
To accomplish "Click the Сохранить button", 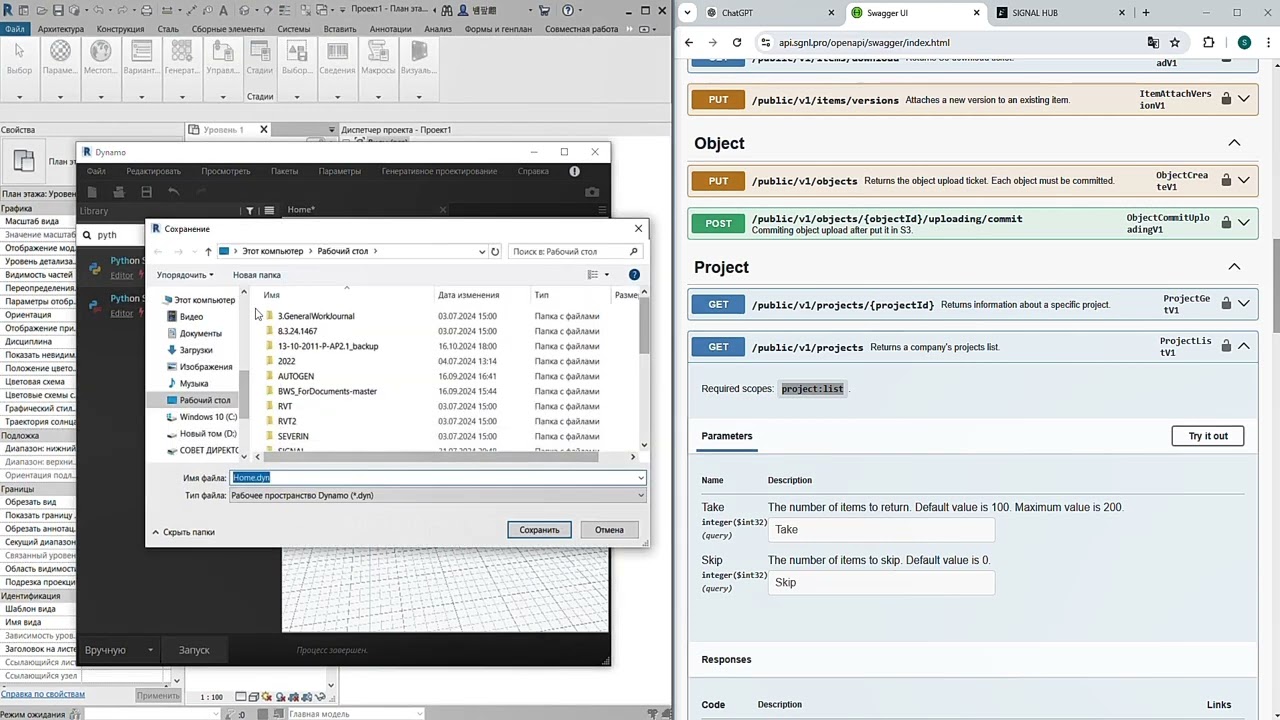I will tap(539, 530).
